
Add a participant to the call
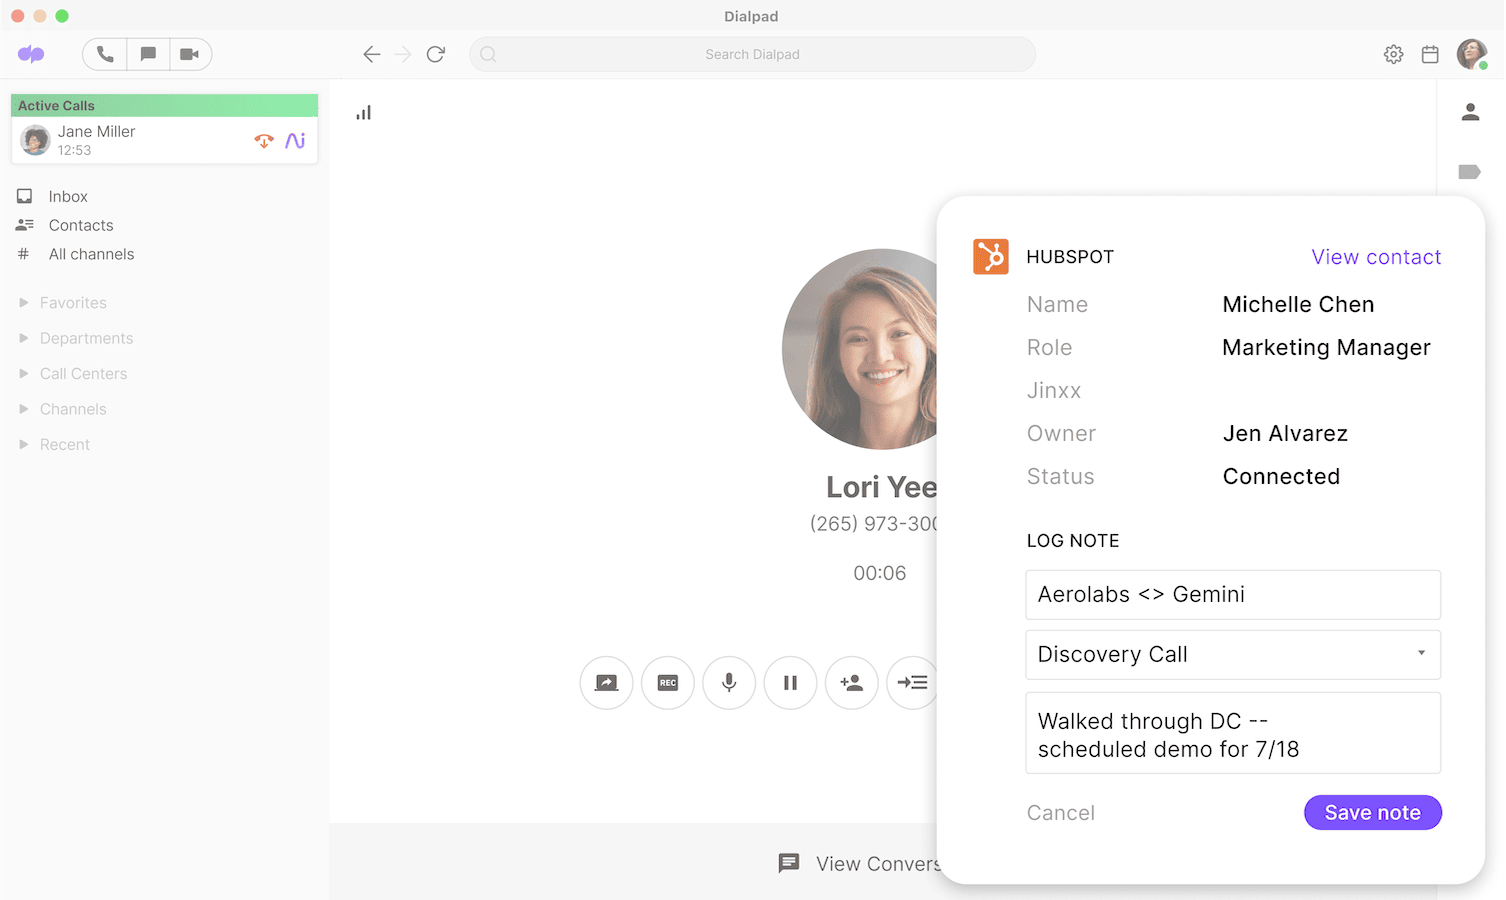click(851, 682)
